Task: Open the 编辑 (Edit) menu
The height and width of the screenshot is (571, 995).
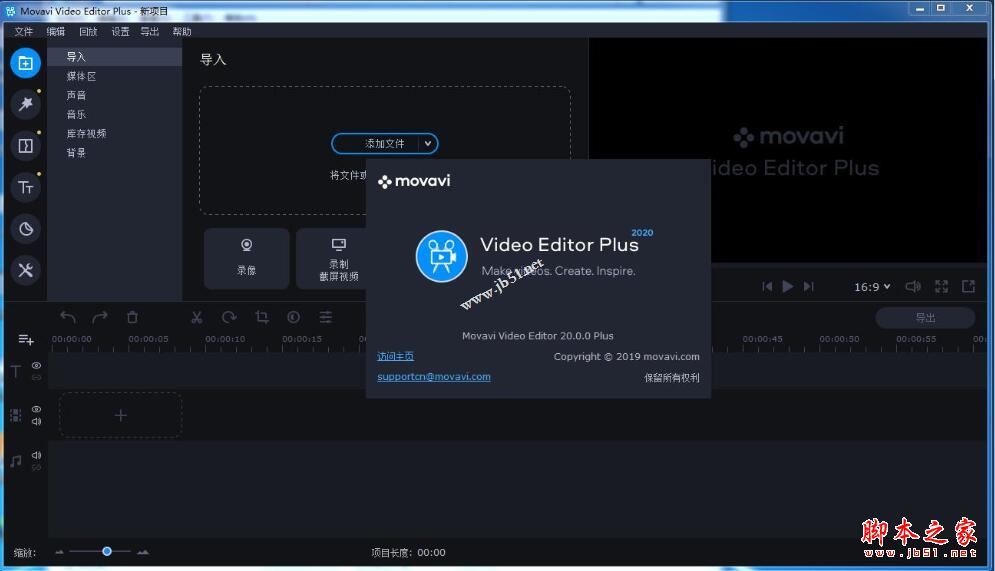Action: [56, 32]
